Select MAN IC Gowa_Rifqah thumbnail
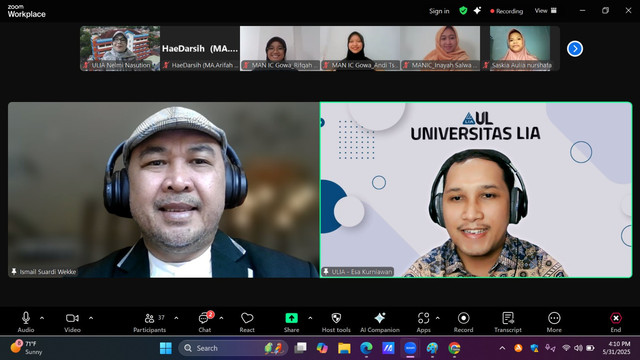640x360 pixels. (280, 49)
